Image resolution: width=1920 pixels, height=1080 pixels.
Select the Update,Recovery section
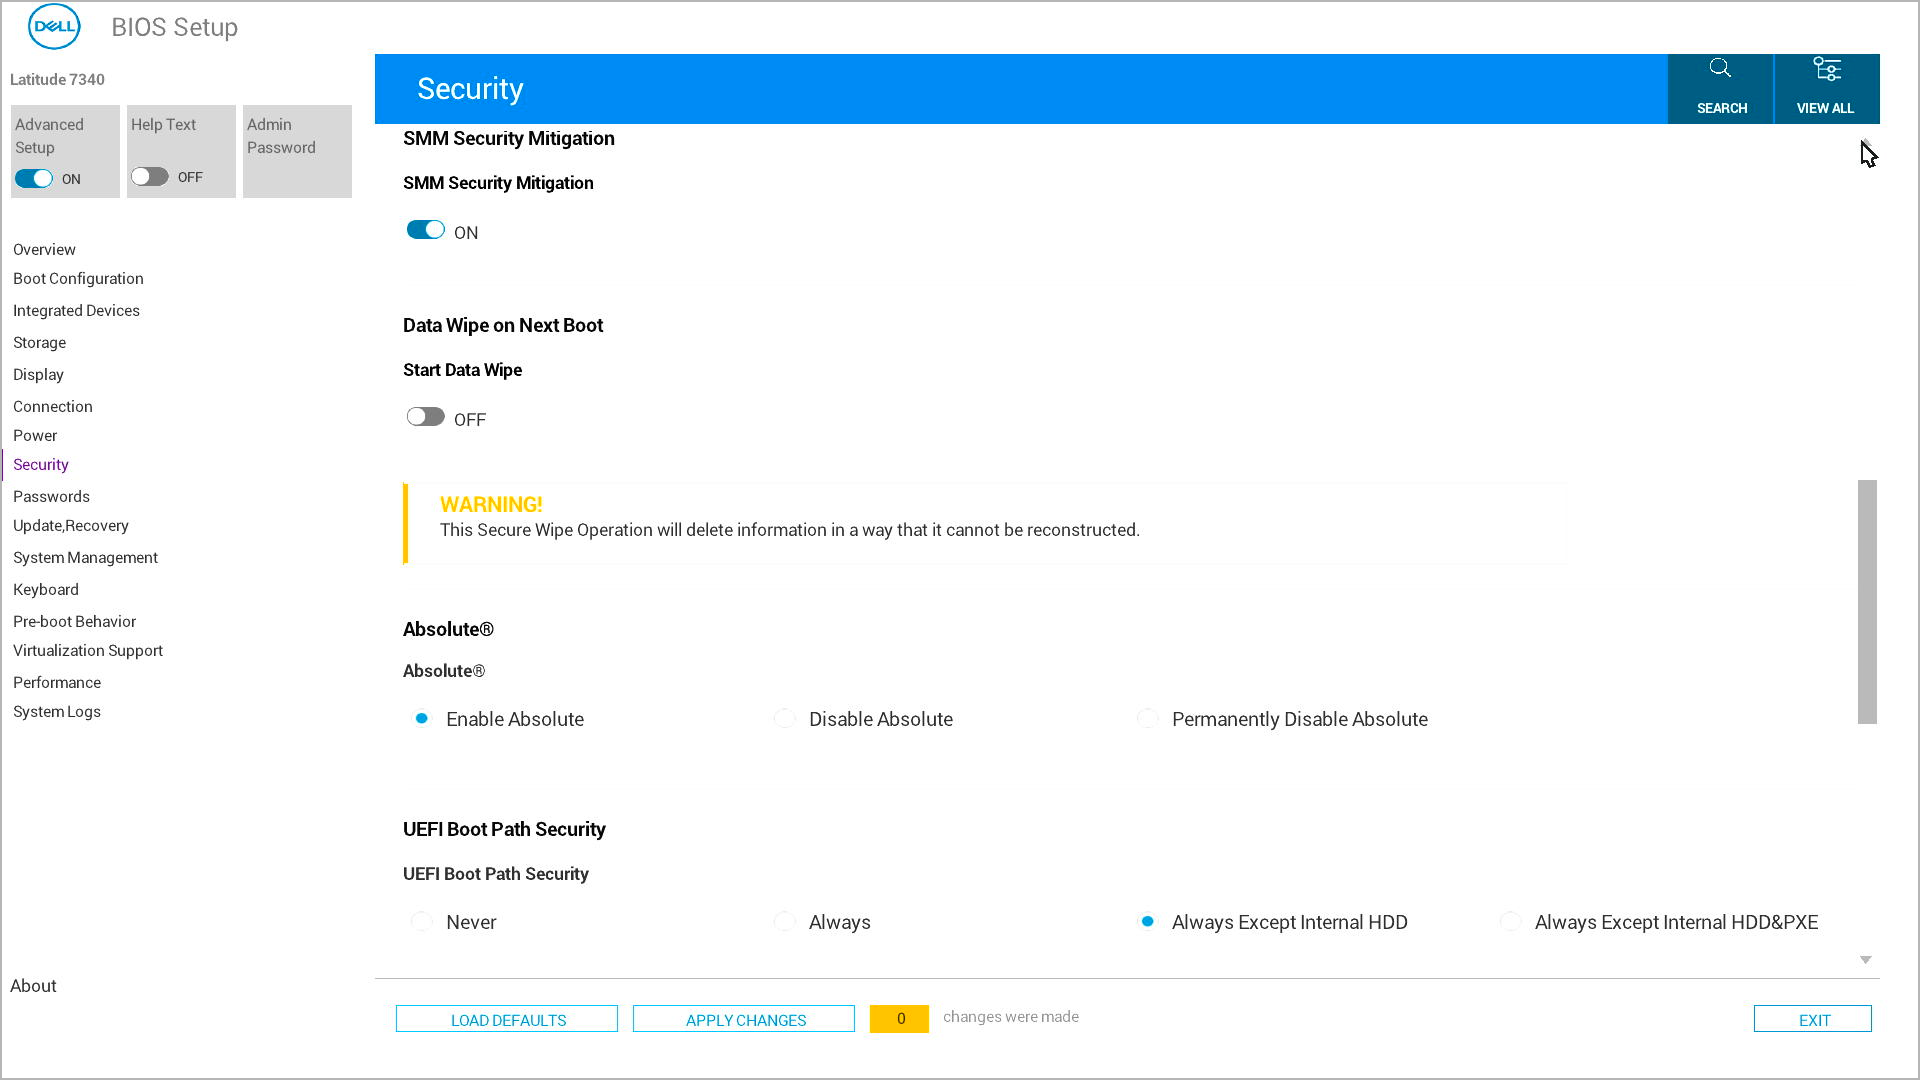pos(71,525)
